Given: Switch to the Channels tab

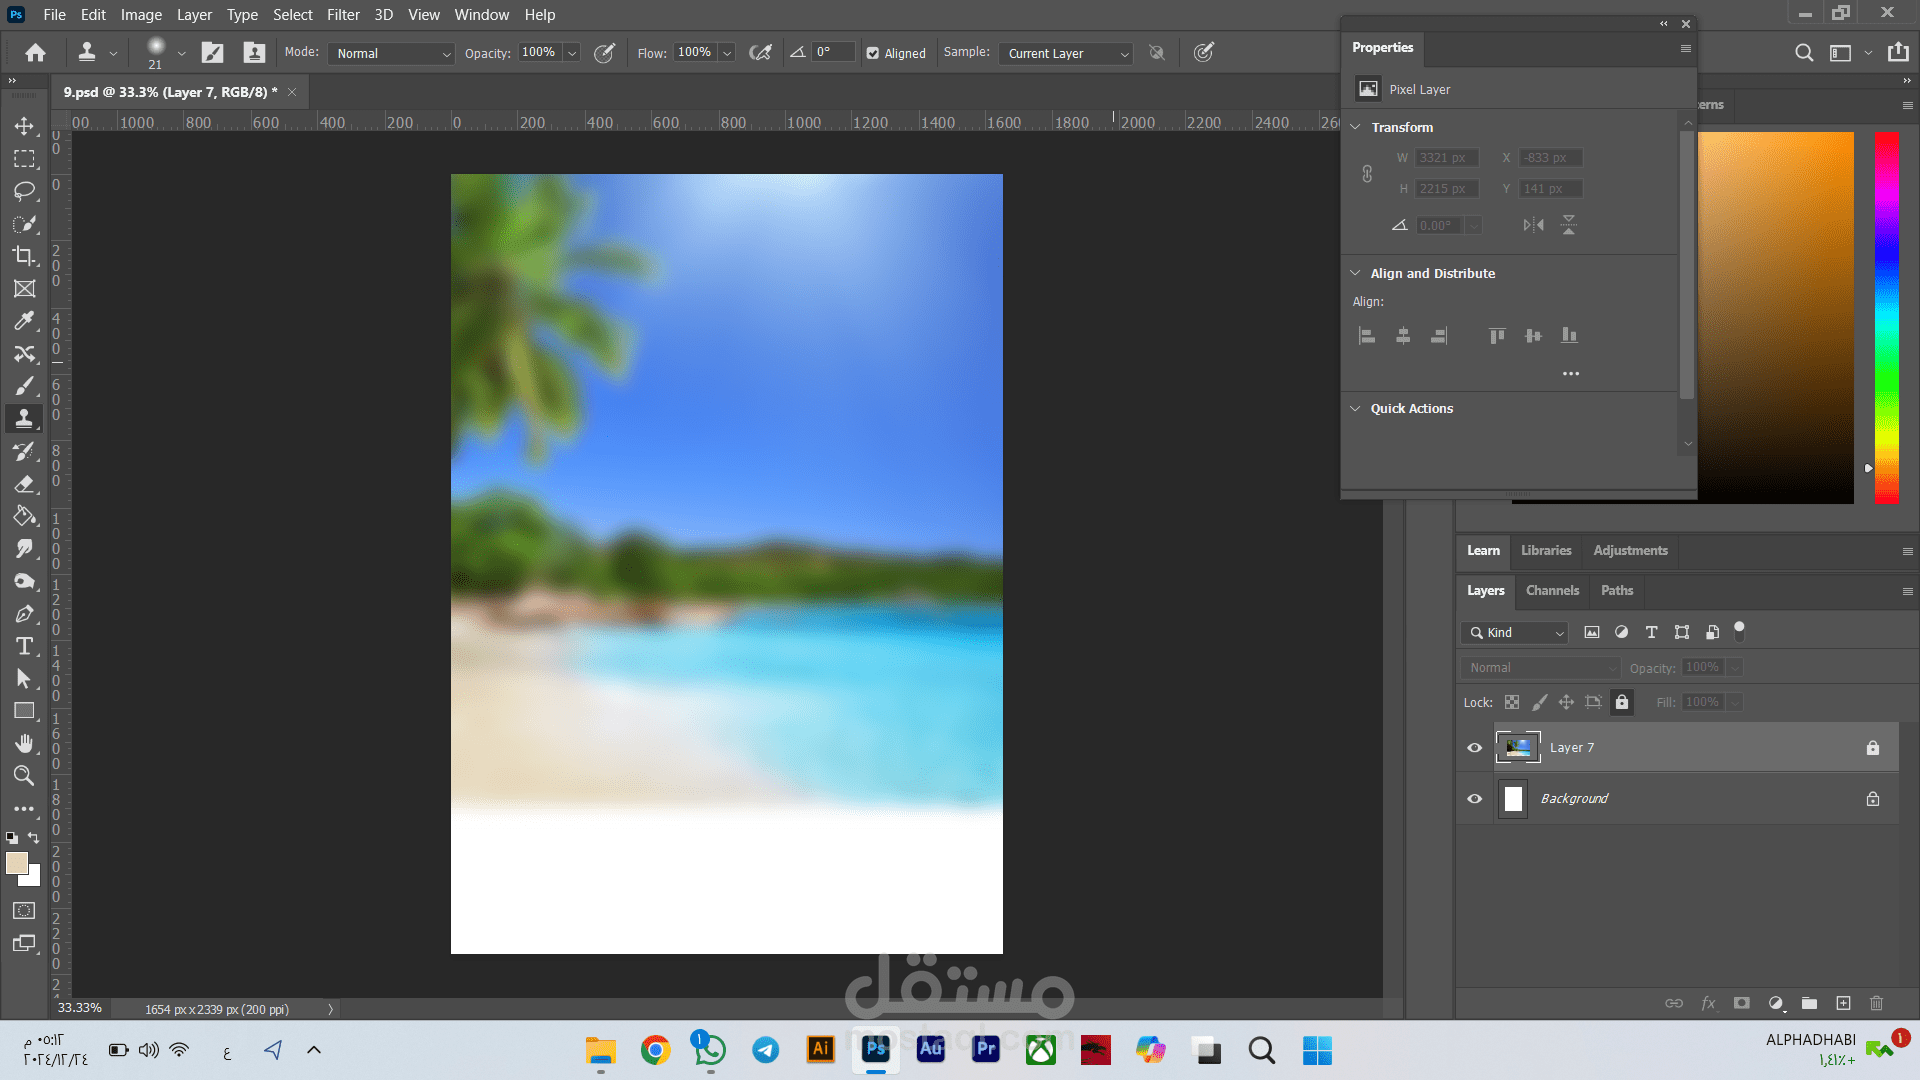Looking at the screenshot, I should pos(1552,591).
